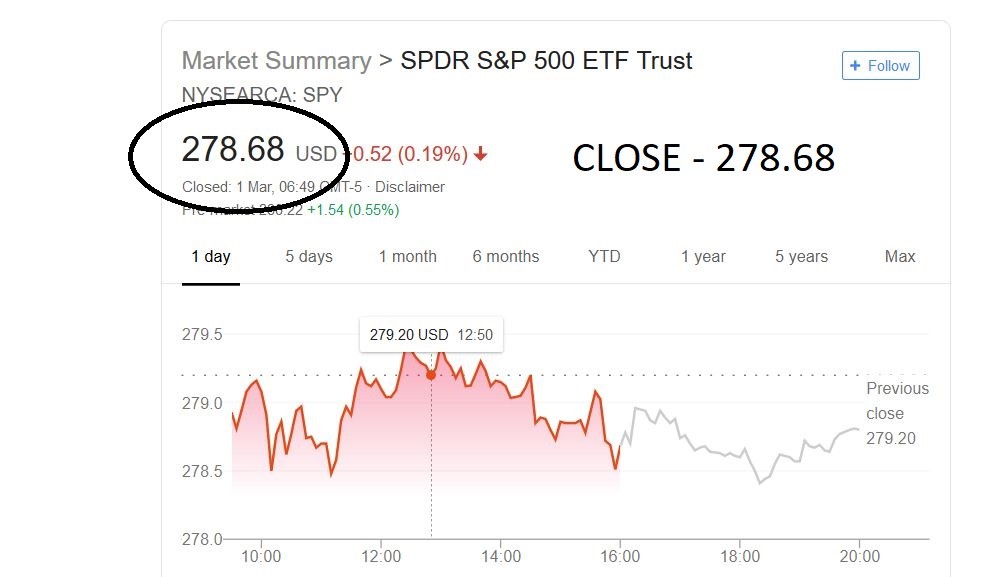Click the pre-market +1.54 (0.55%) change
Viewport: 994px width, 577px height.
pos(353,210)
